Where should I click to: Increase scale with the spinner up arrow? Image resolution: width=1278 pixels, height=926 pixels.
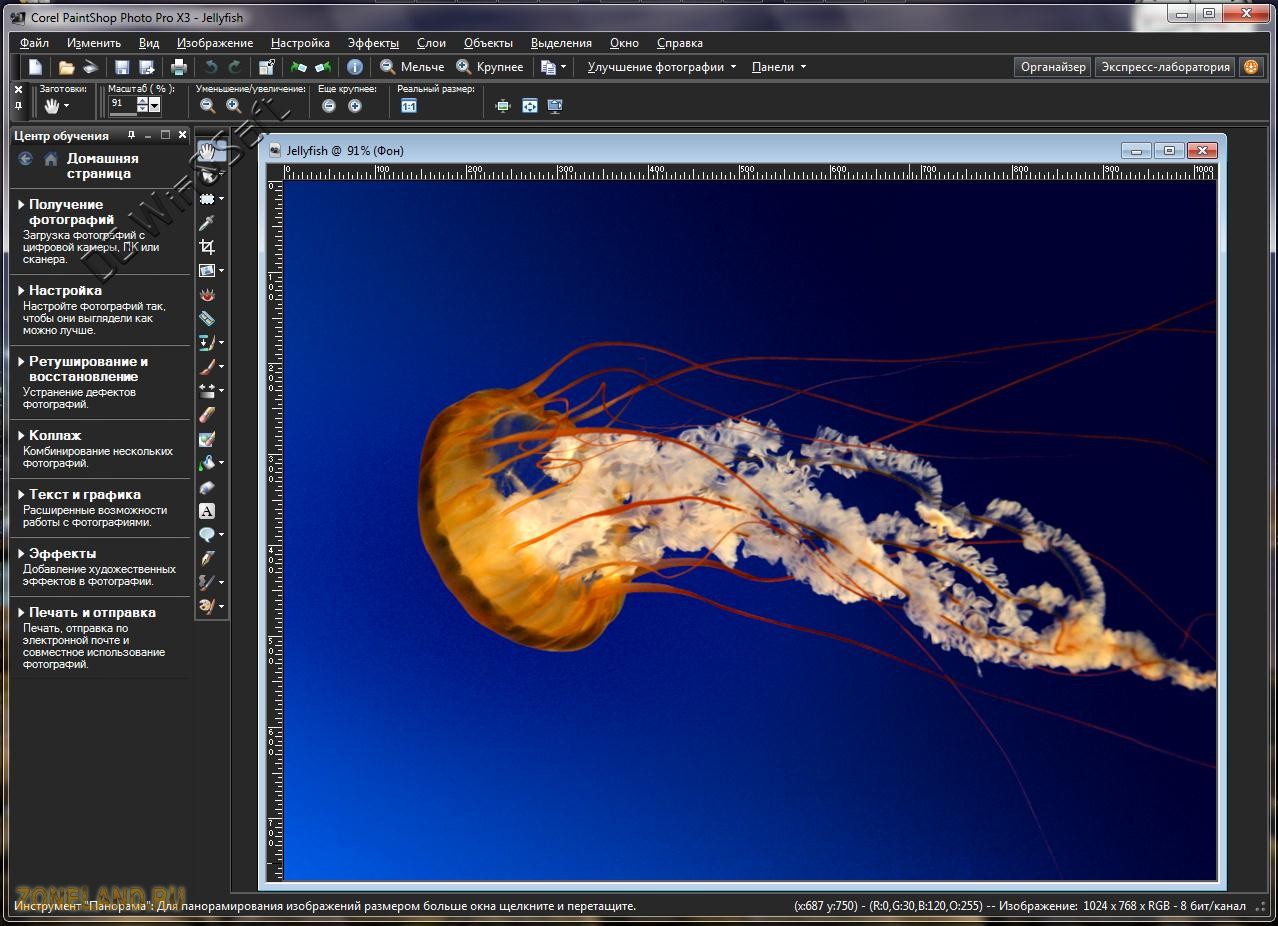(142, 100)
